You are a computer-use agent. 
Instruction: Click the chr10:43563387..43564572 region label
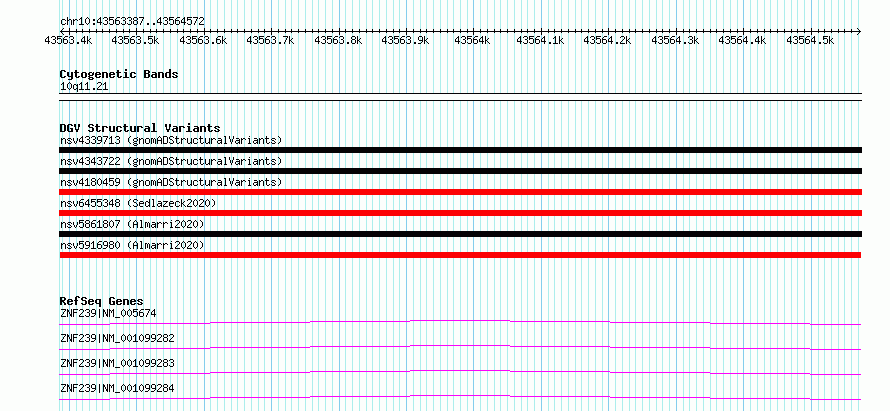tap(132, 21)
